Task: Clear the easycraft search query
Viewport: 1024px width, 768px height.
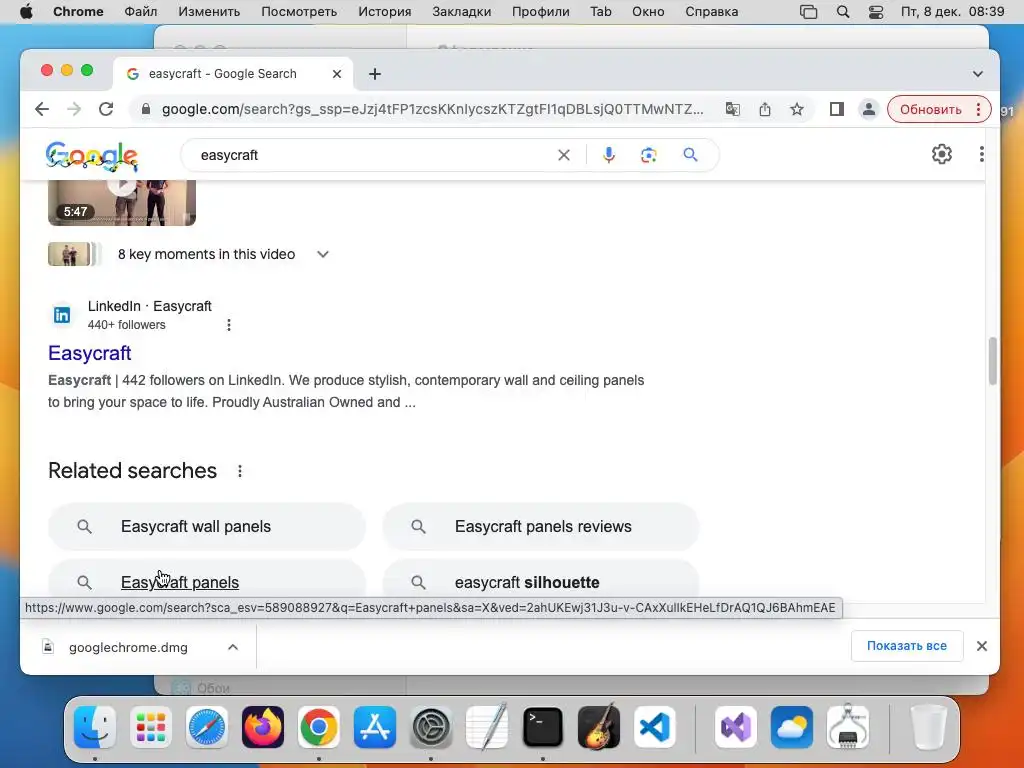Action: (564, 155)
